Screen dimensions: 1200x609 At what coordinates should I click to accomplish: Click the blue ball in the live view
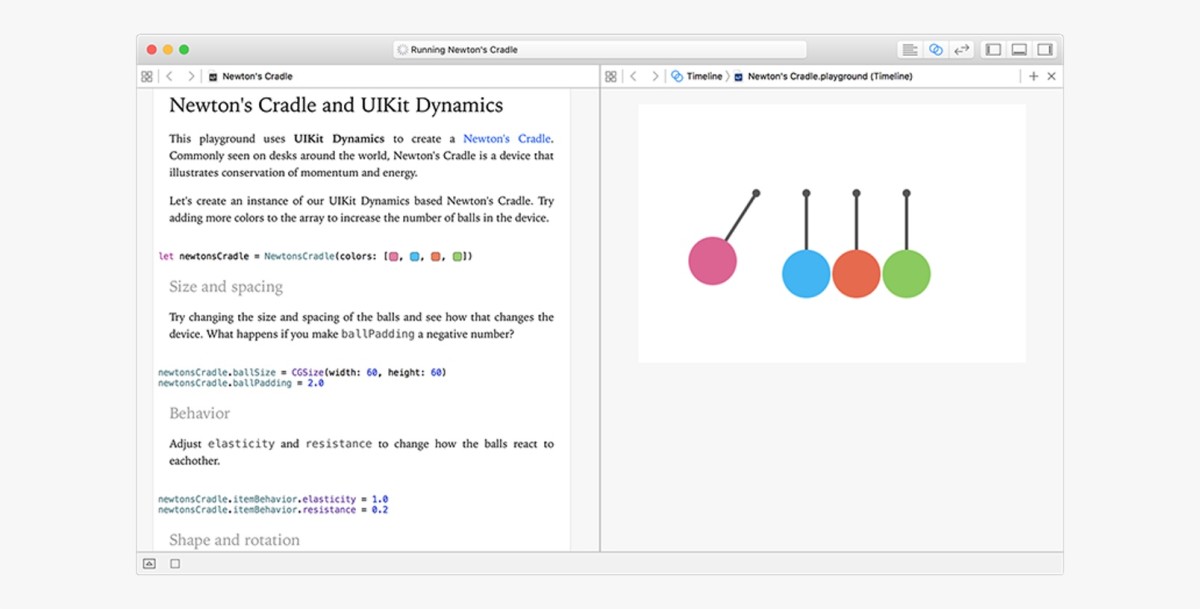point(806,274)
